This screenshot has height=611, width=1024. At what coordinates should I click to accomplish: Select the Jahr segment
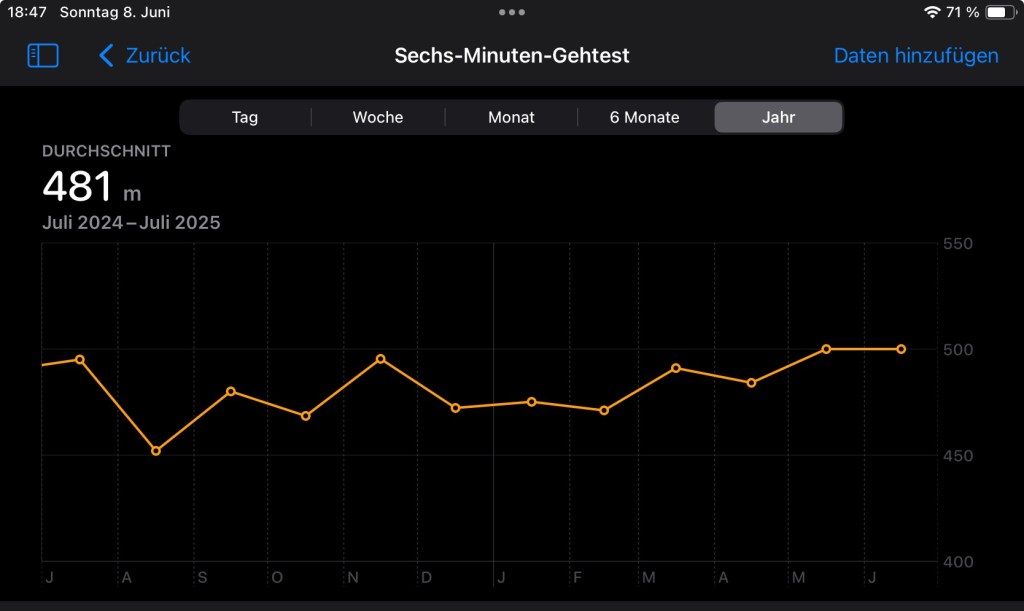coord(778,117)
